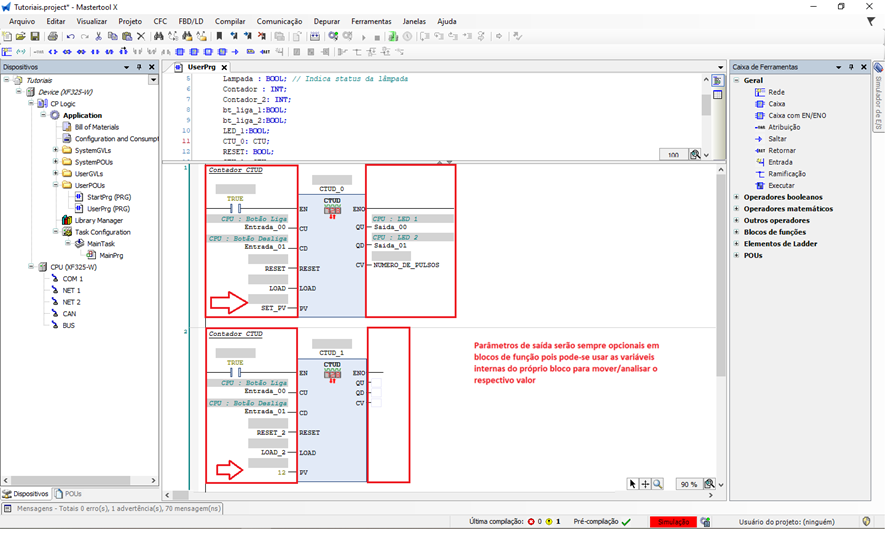This screenshot has width=886, height=533.
Task: Collapse the UserPOUs folder
Action: click(x=54, y=185)
